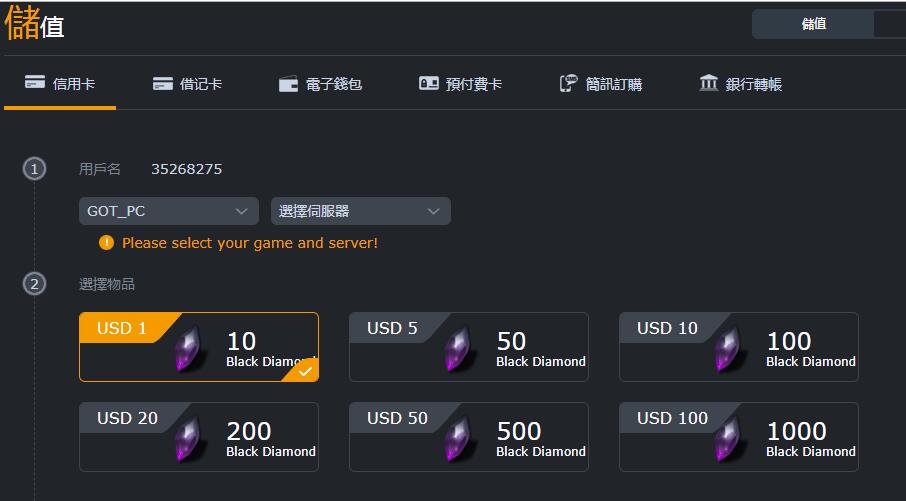Click the bank building icon beside 銀行轉帳

(x=708, y=83)
